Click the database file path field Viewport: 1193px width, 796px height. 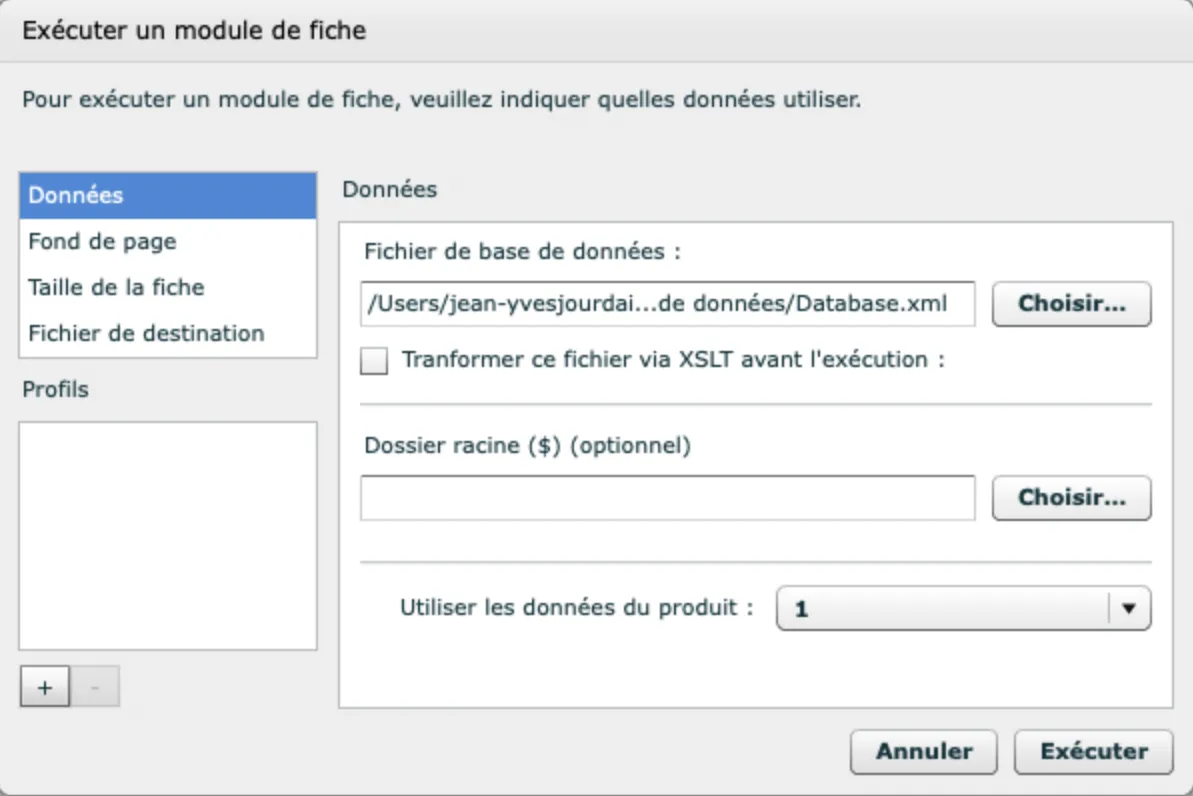tap(667, 304)
